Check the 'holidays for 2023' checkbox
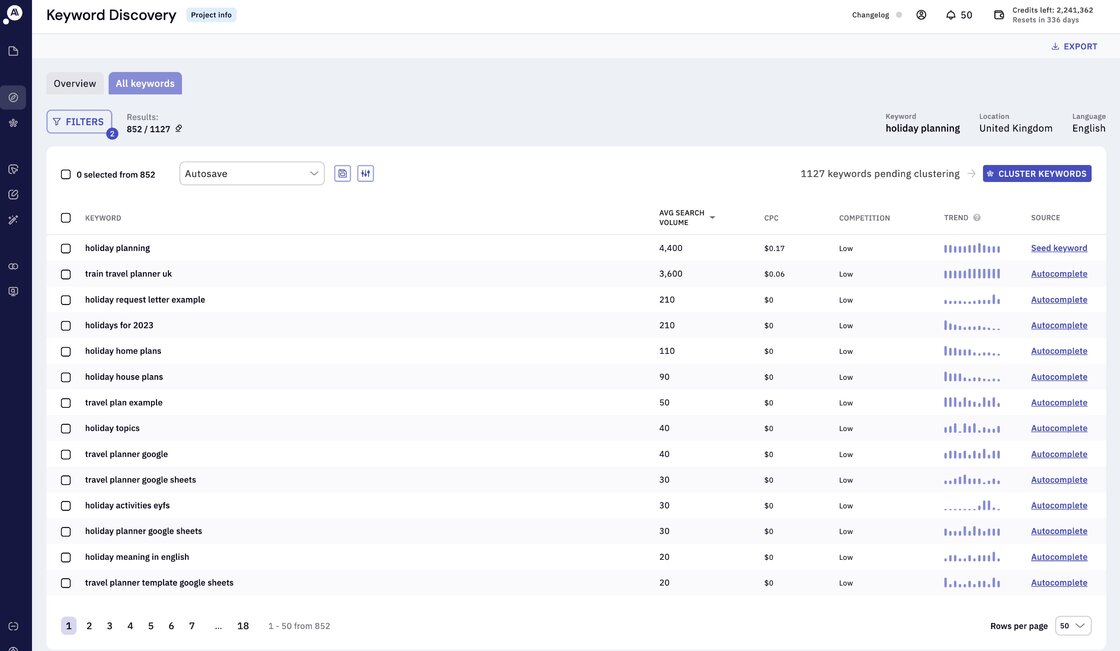 click(x=66, y=326)
